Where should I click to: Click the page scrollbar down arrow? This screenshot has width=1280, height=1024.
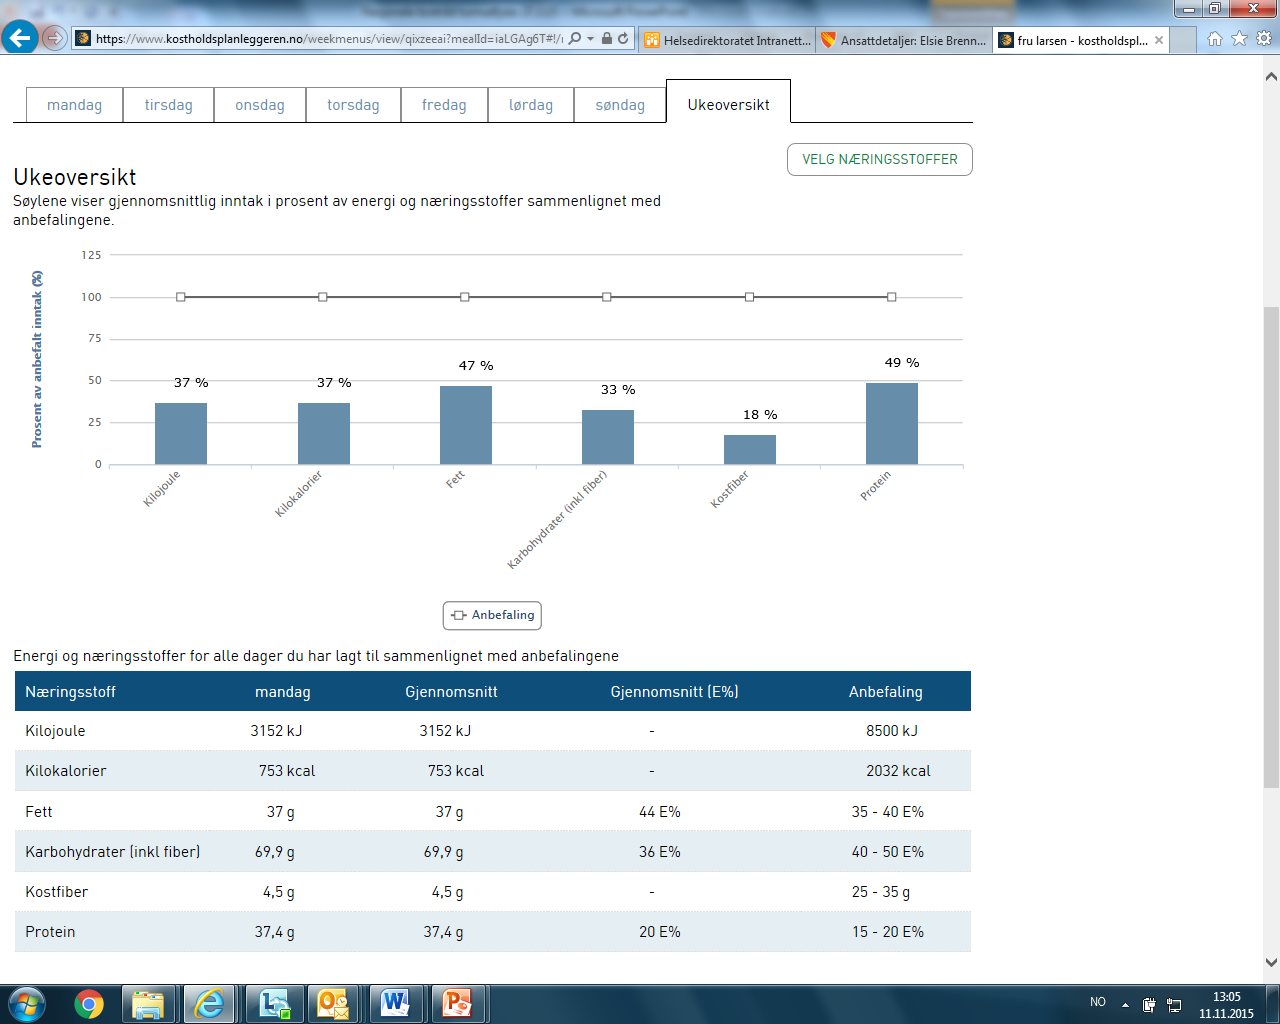pyautogui.click(x=1271, y=963)
